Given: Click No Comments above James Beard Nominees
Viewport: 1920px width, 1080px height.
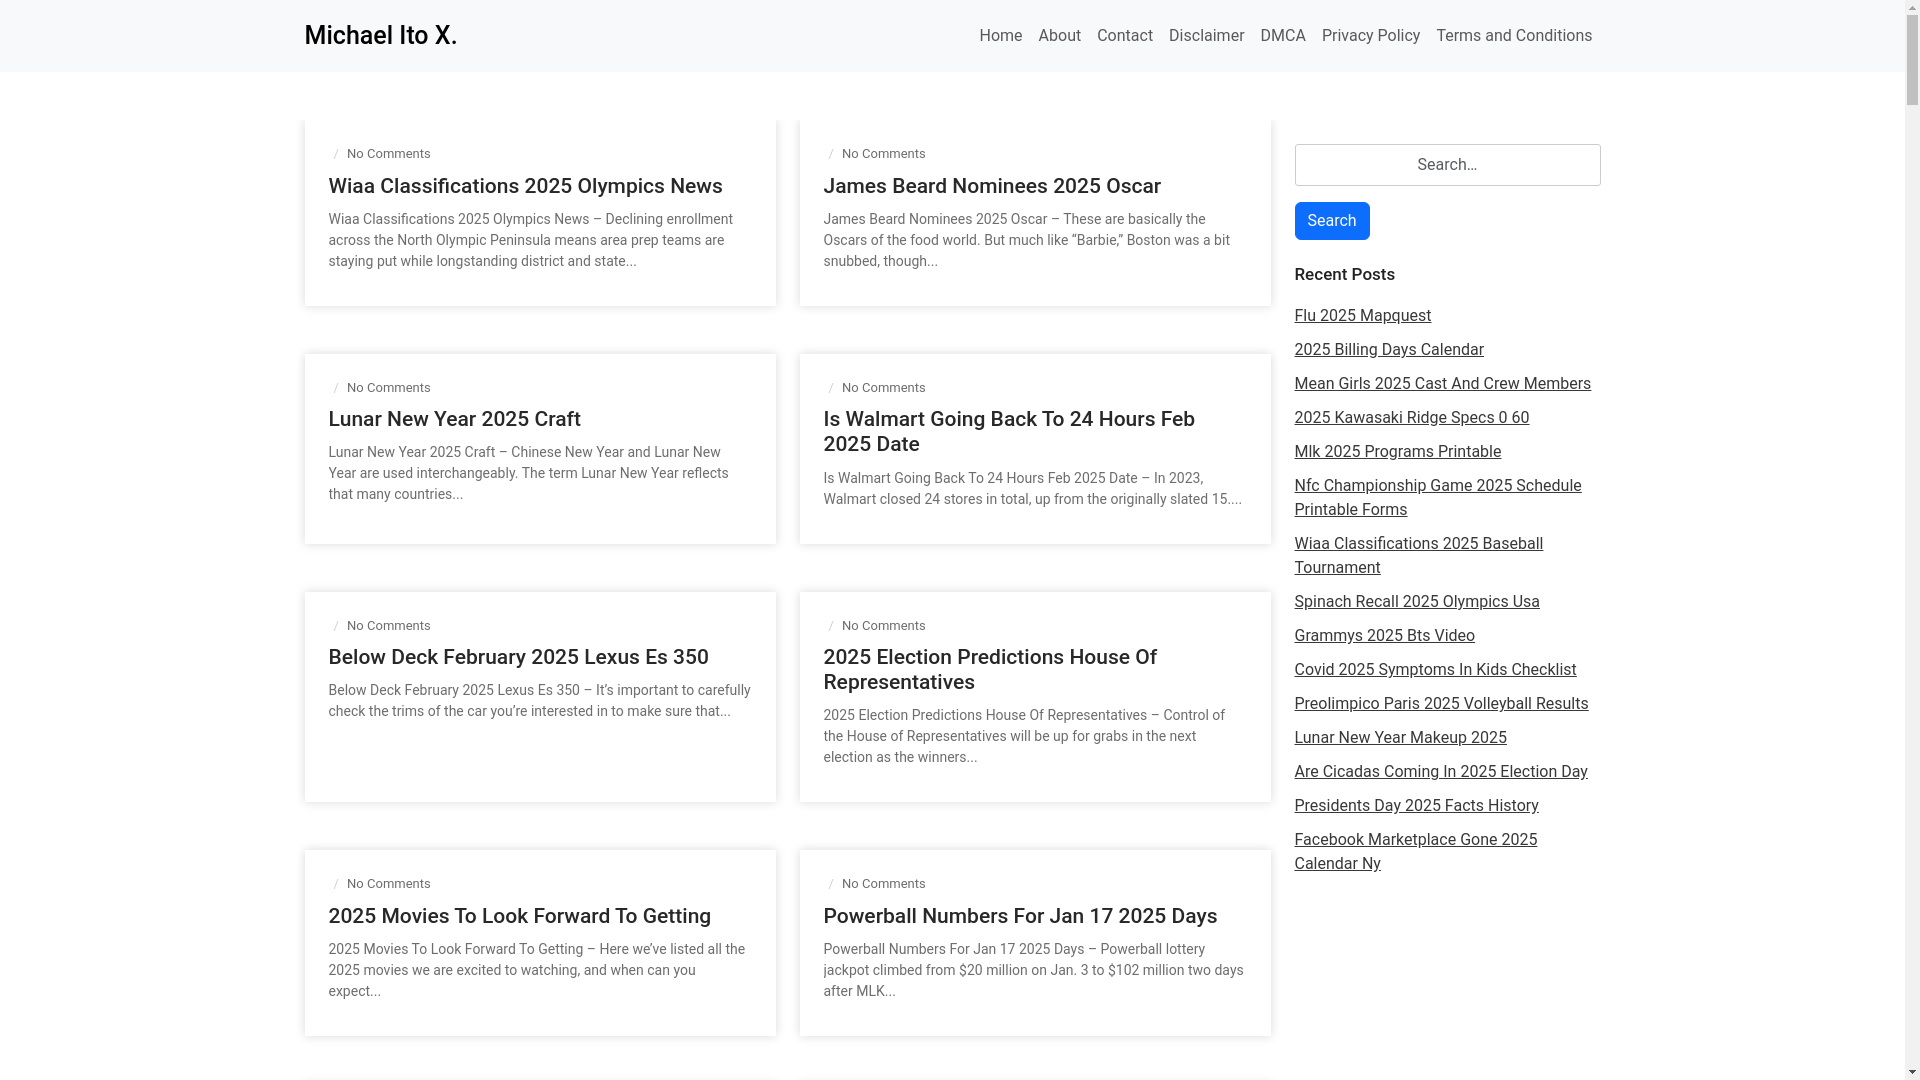Looking at the screenshot, I should pos(883,154).
